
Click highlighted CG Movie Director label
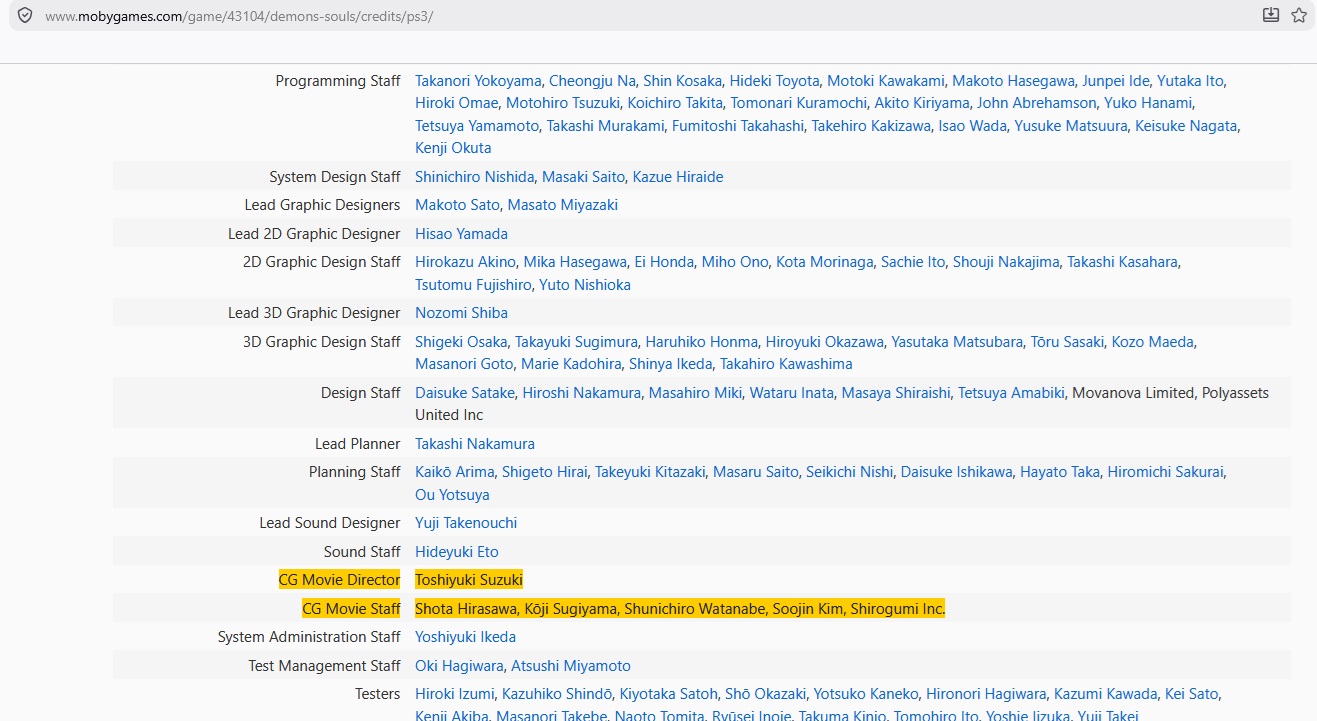tap(339, 580)
